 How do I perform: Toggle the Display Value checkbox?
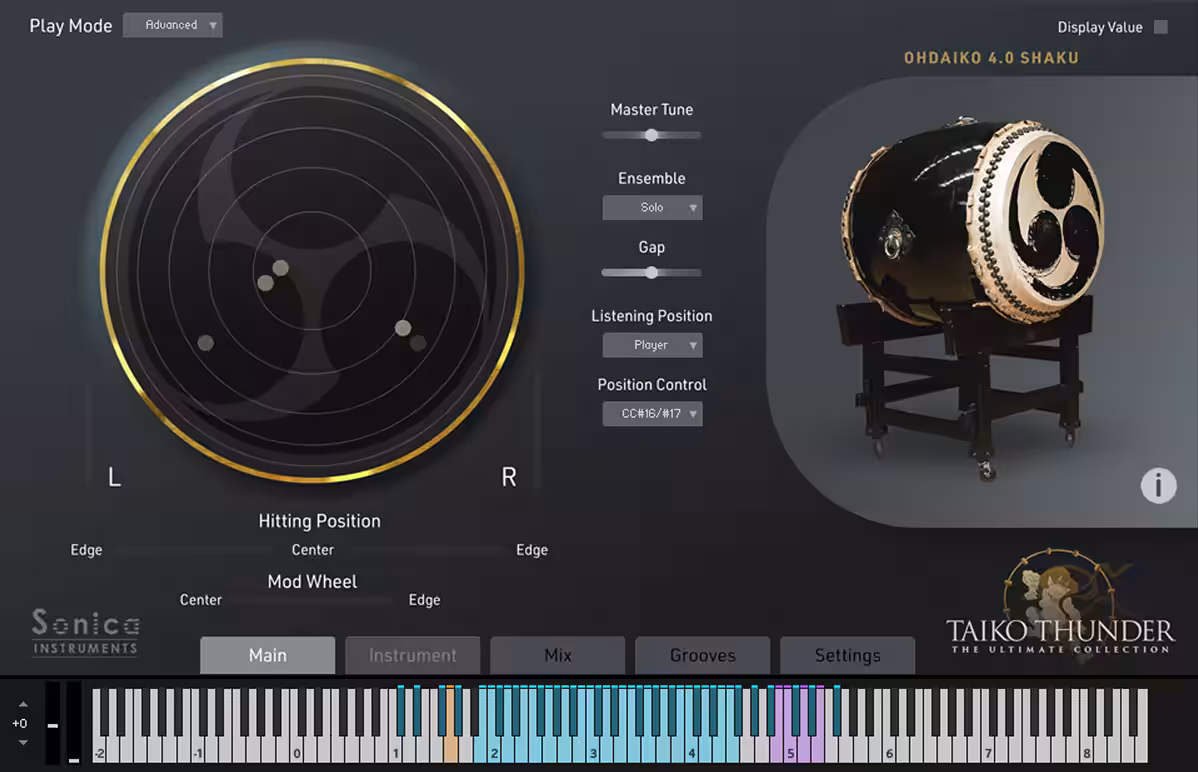[x=1161, y=27]
